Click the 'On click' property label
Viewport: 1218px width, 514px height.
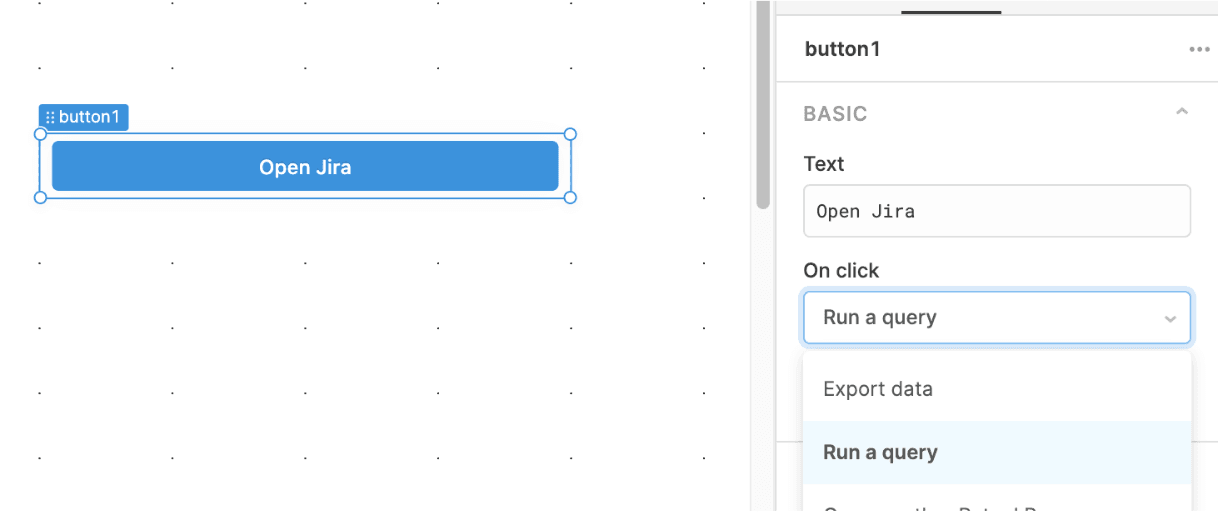tap(841, 270)
